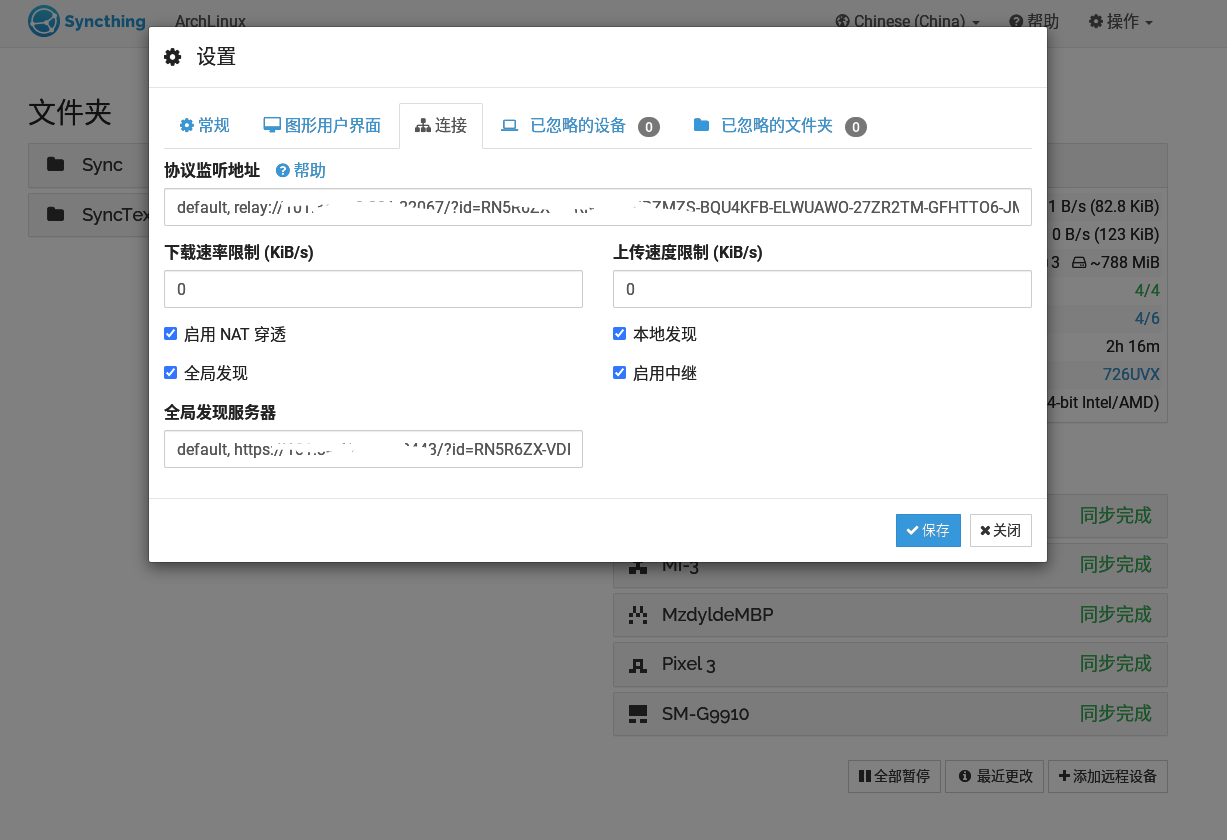Open the 常规 settings tab
The width and height of the screenshot is (1227, 840).
tap(205, 125)
